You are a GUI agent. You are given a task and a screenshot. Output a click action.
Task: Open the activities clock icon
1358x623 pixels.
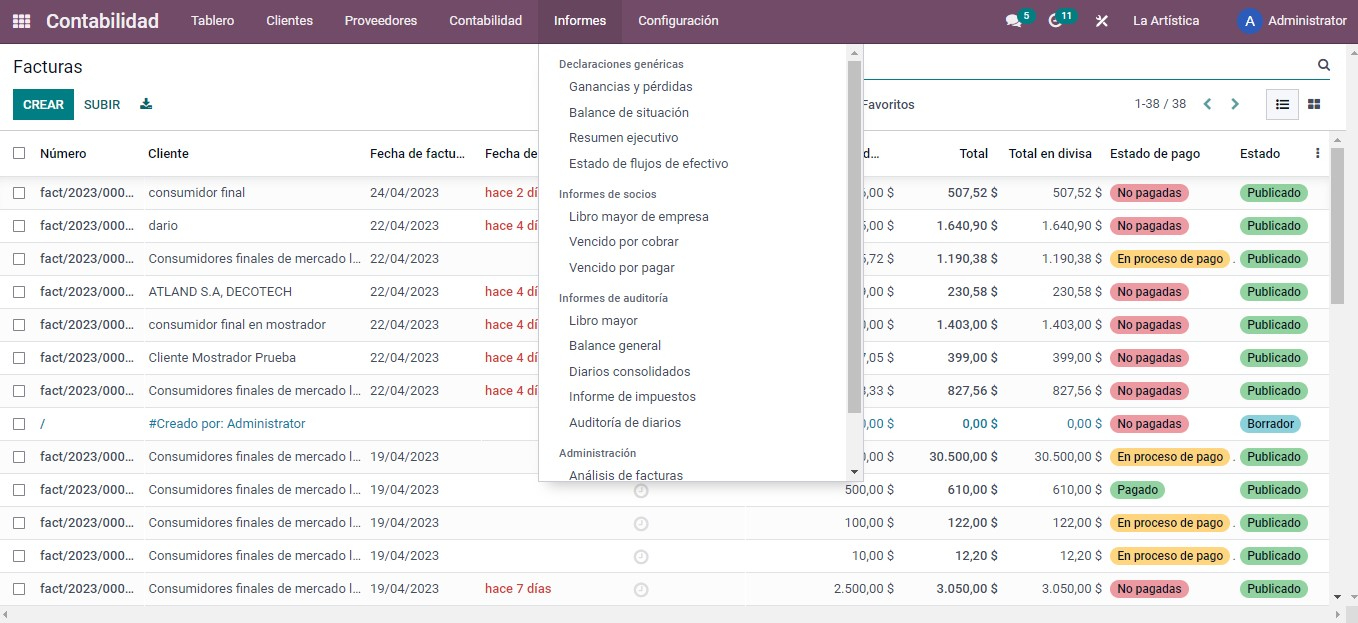click(1055, 21)
